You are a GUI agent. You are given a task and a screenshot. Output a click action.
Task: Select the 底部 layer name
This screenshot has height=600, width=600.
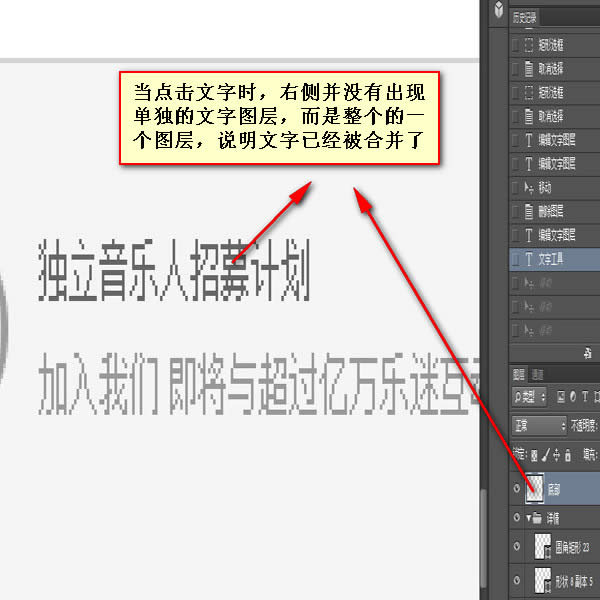[x=554, y=489]
